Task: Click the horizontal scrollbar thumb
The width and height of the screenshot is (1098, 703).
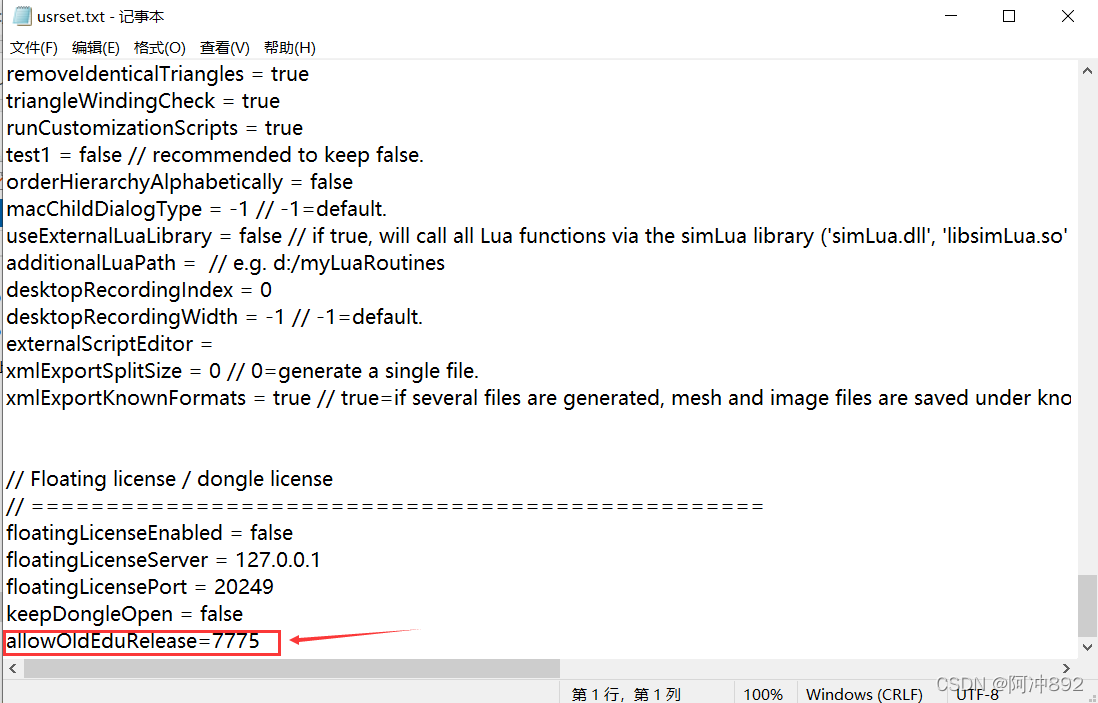Action: pyautogui.click(x=292, y=669)
